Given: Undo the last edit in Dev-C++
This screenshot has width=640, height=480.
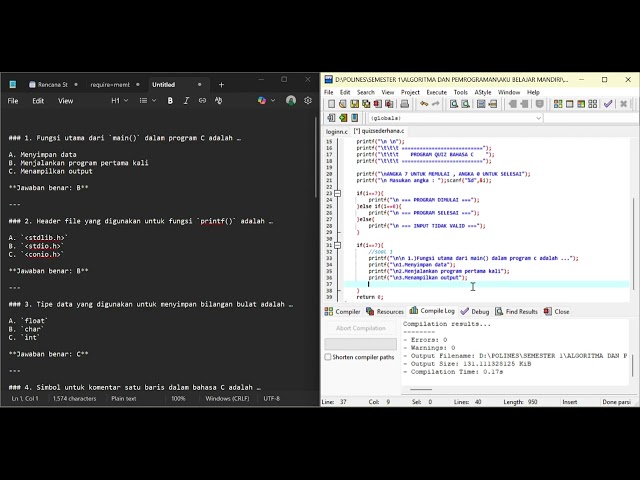Looking at the screenshot, I should (424, 104).
